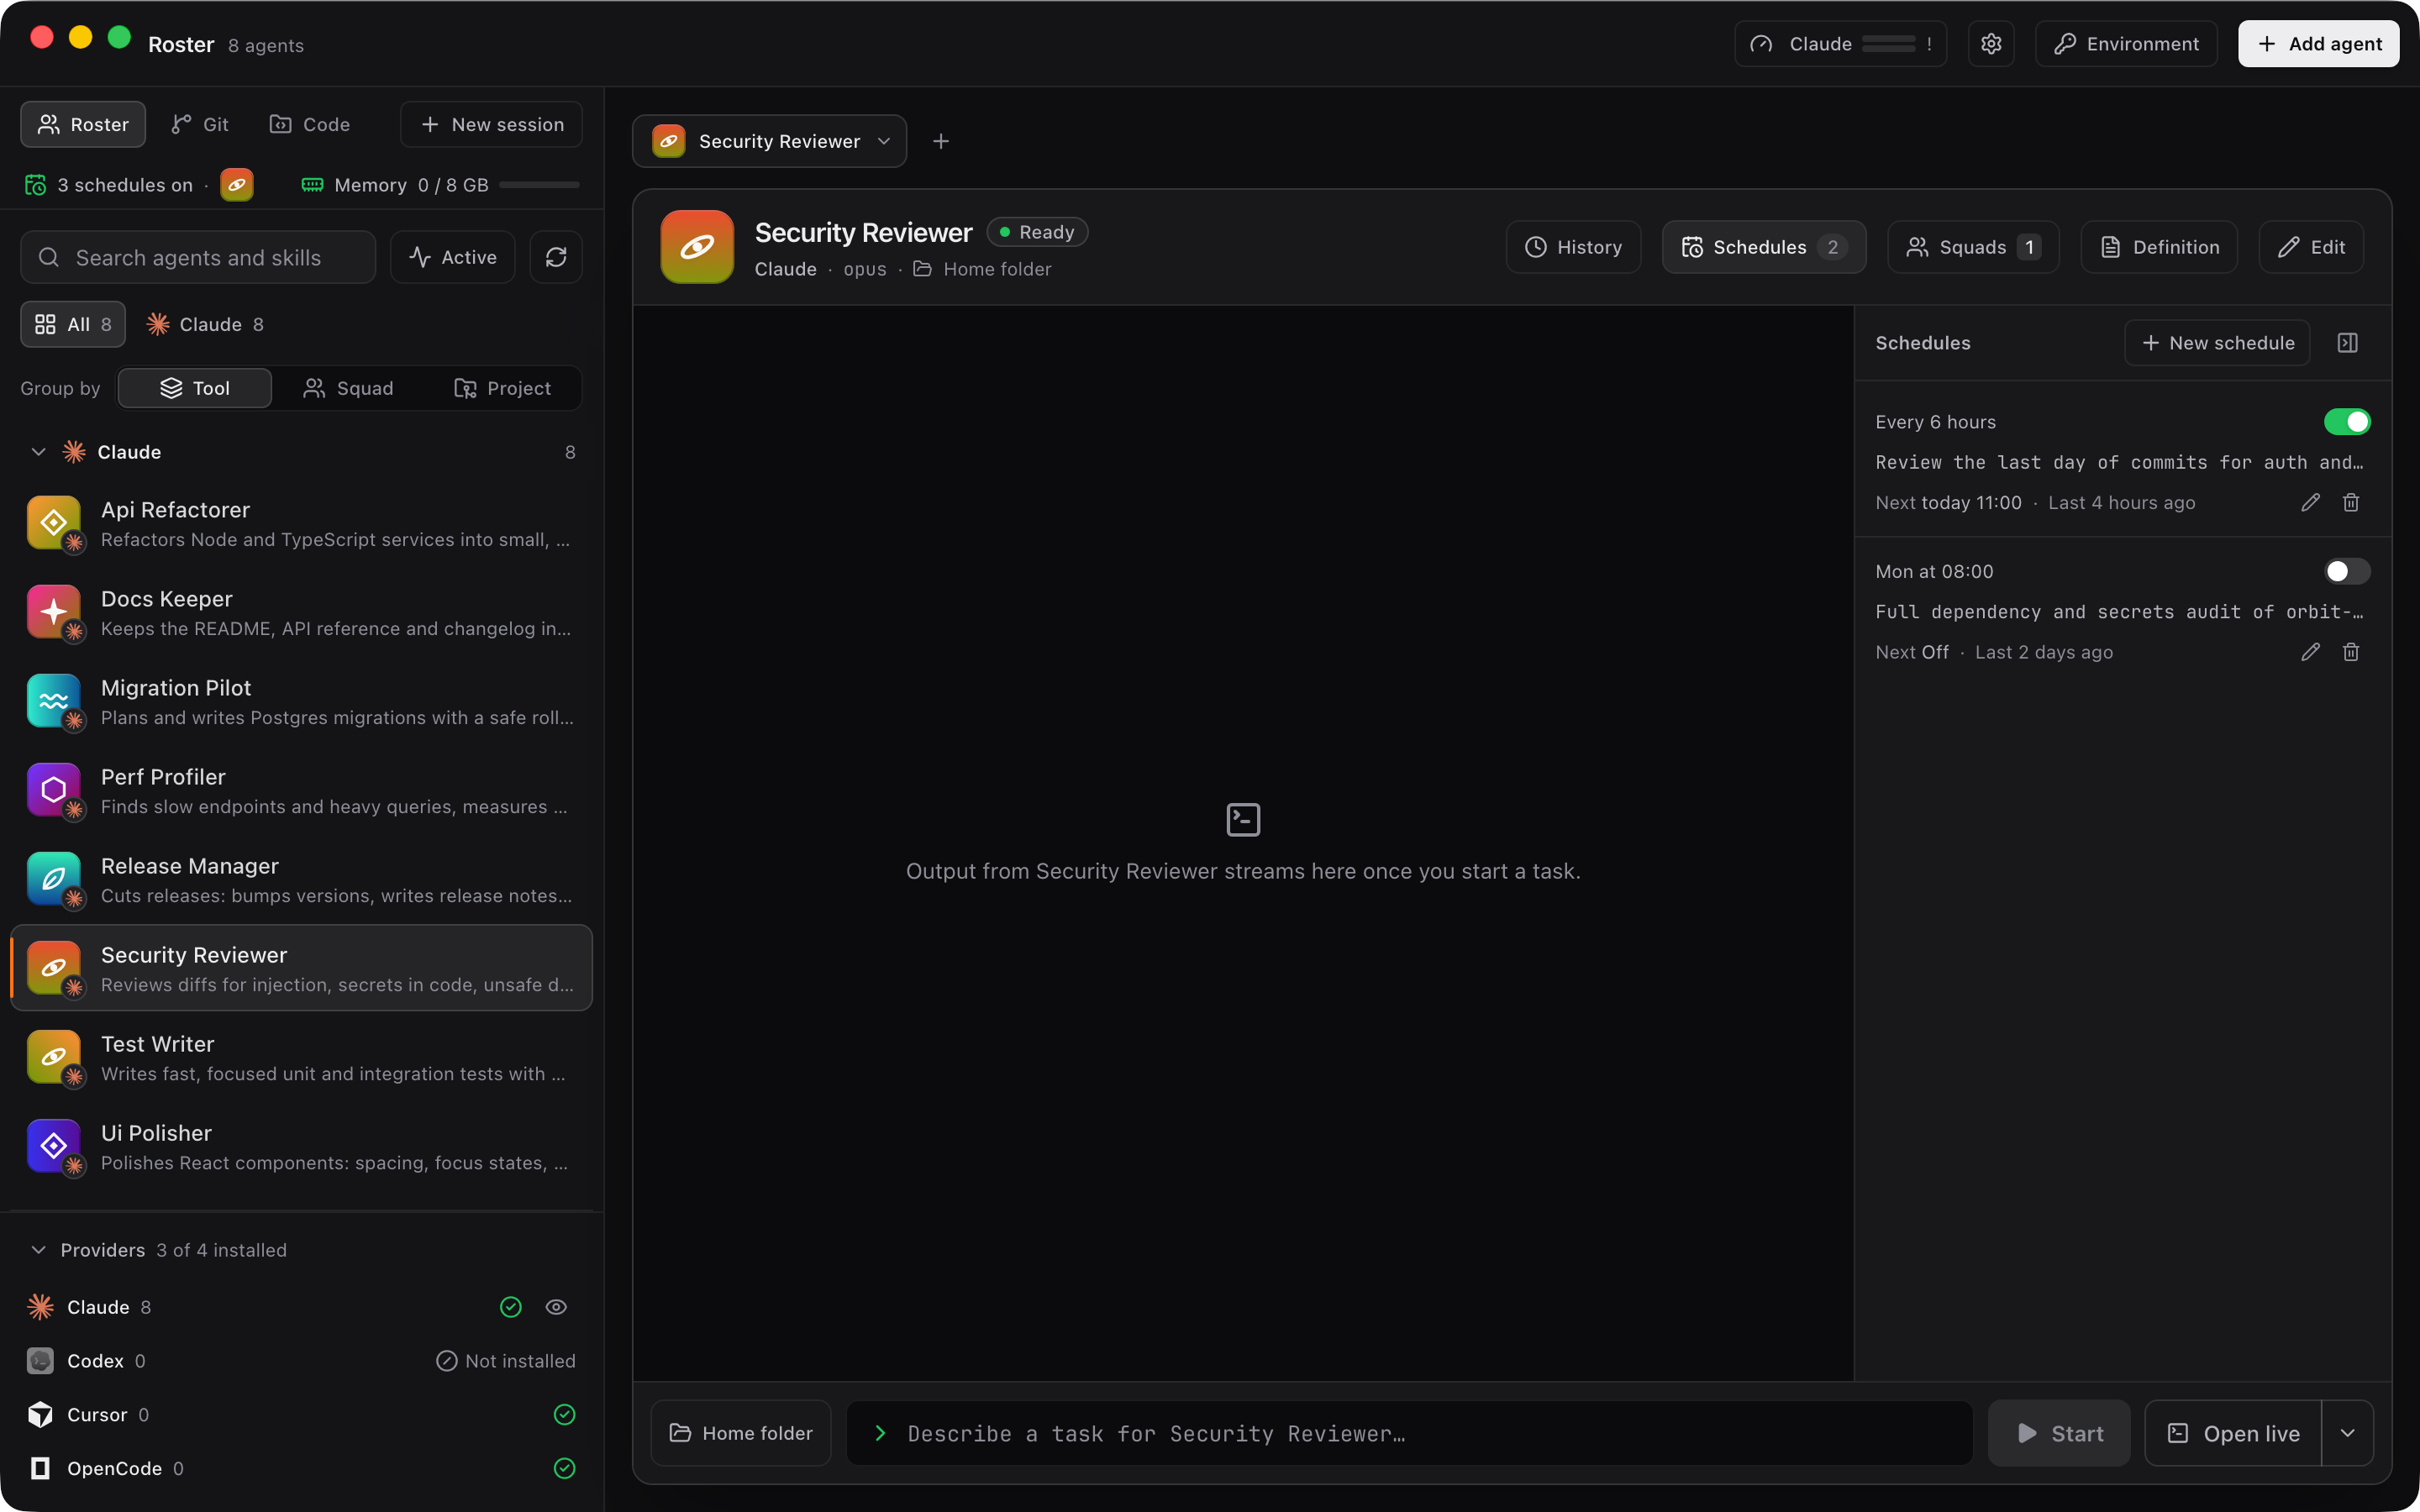The height and width of the screenshot is (1512, 2420).
Task: Enable the 'Mon at 08:00' schedule toggle
Action: [x=2346, y=571]
